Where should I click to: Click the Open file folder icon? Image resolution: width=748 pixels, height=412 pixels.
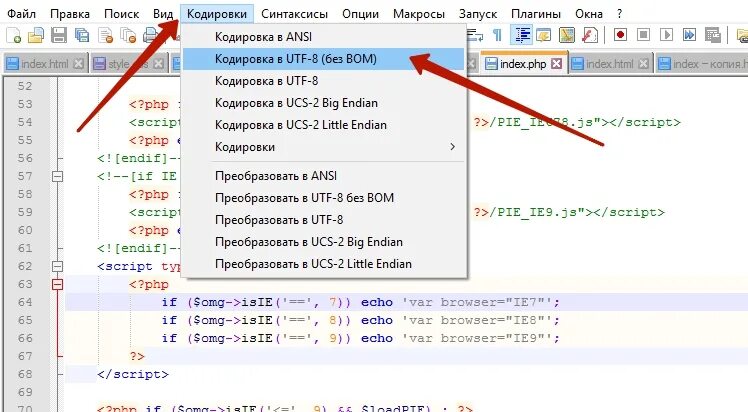point(36,35)
